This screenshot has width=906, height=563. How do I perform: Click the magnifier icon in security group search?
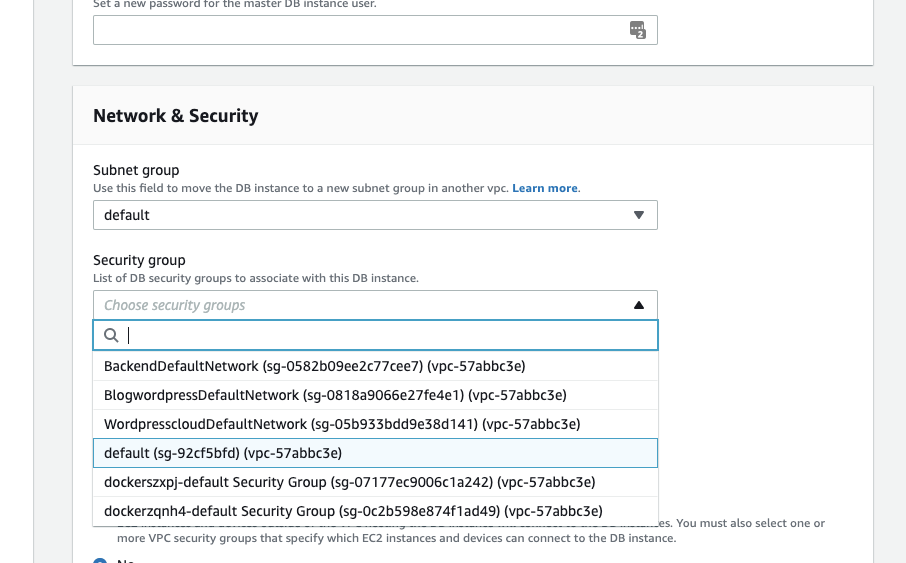[111, 336]
